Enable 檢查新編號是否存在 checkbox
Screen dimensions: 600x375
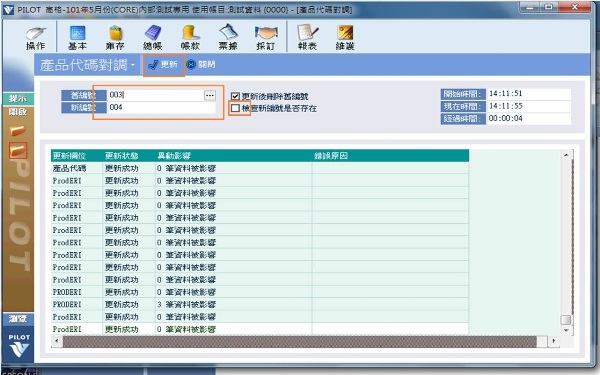pyautogui.click(x=235, y=108)
